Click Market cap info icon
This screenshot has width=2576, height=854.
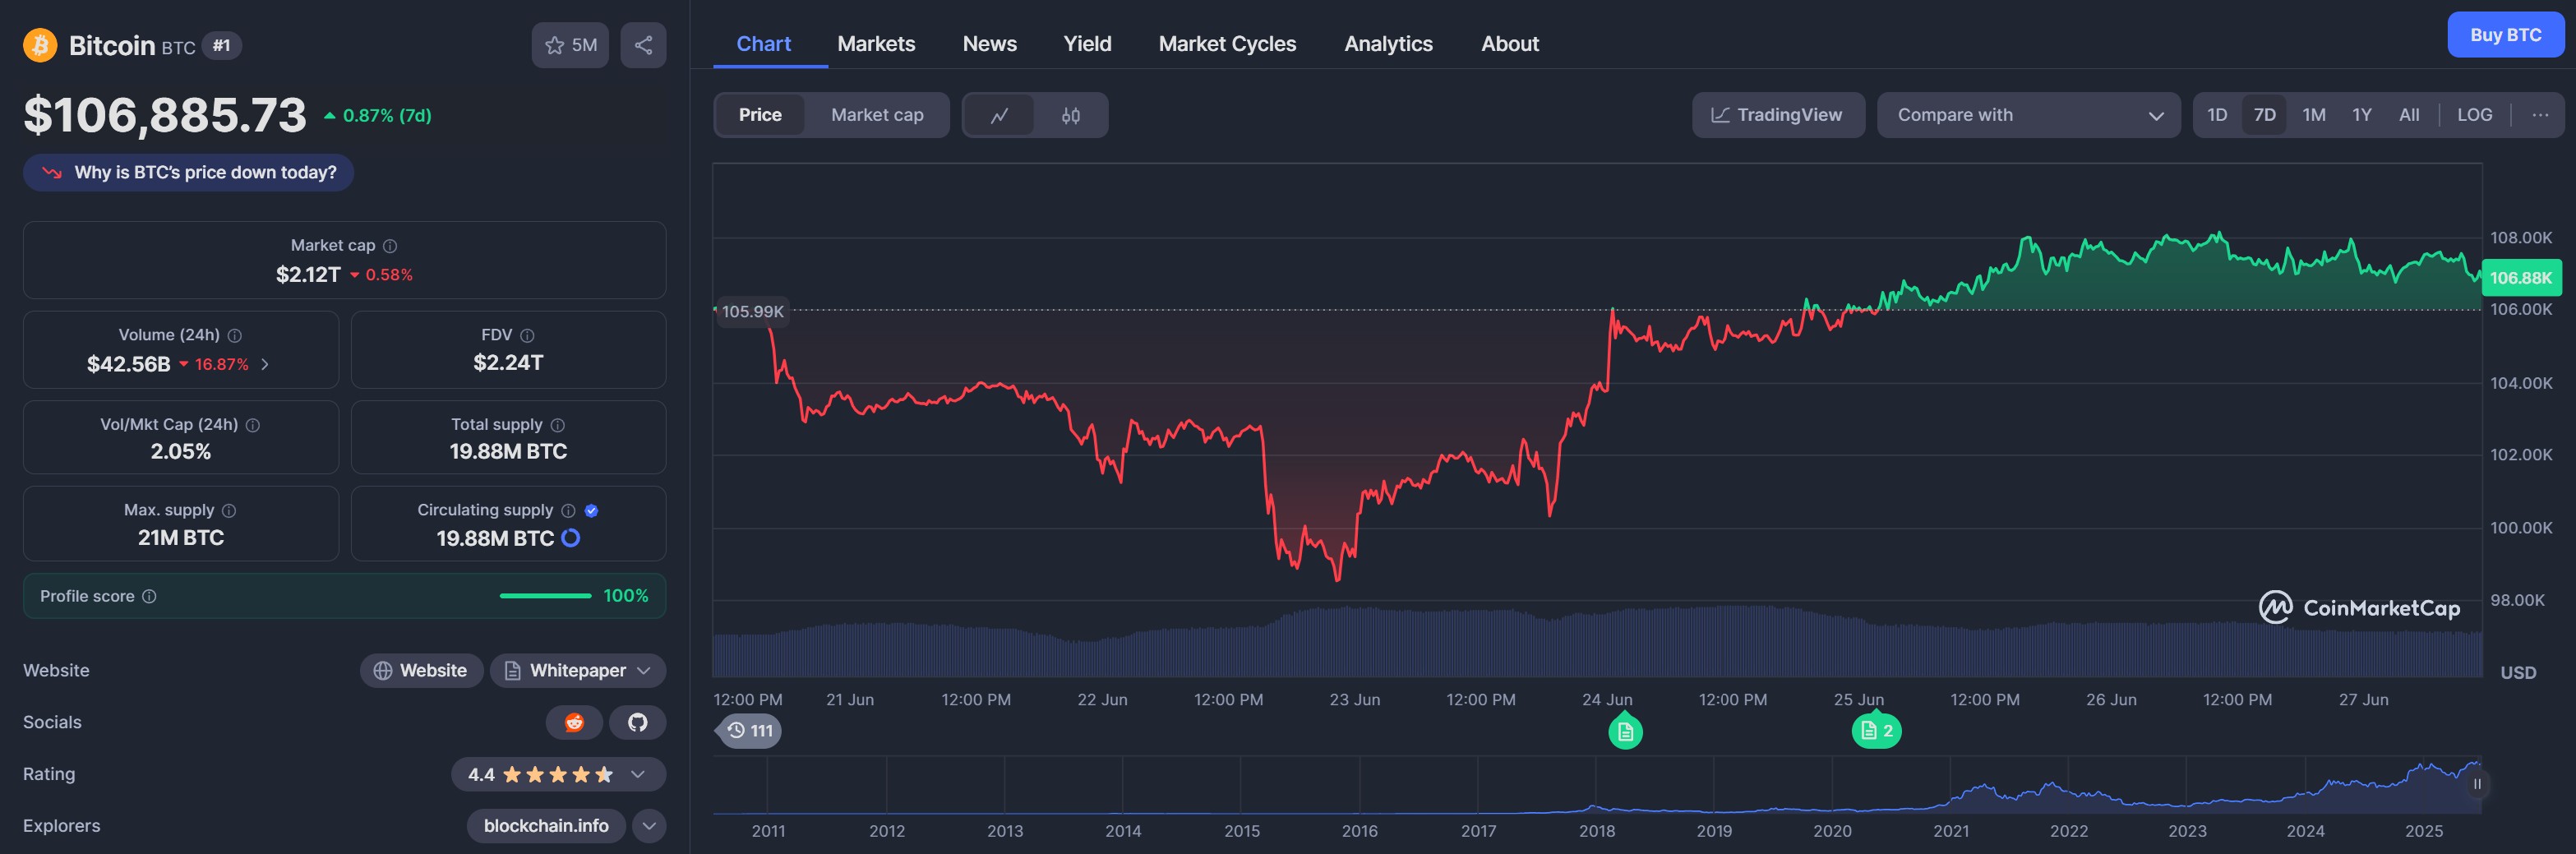click(x=390, y=246)
